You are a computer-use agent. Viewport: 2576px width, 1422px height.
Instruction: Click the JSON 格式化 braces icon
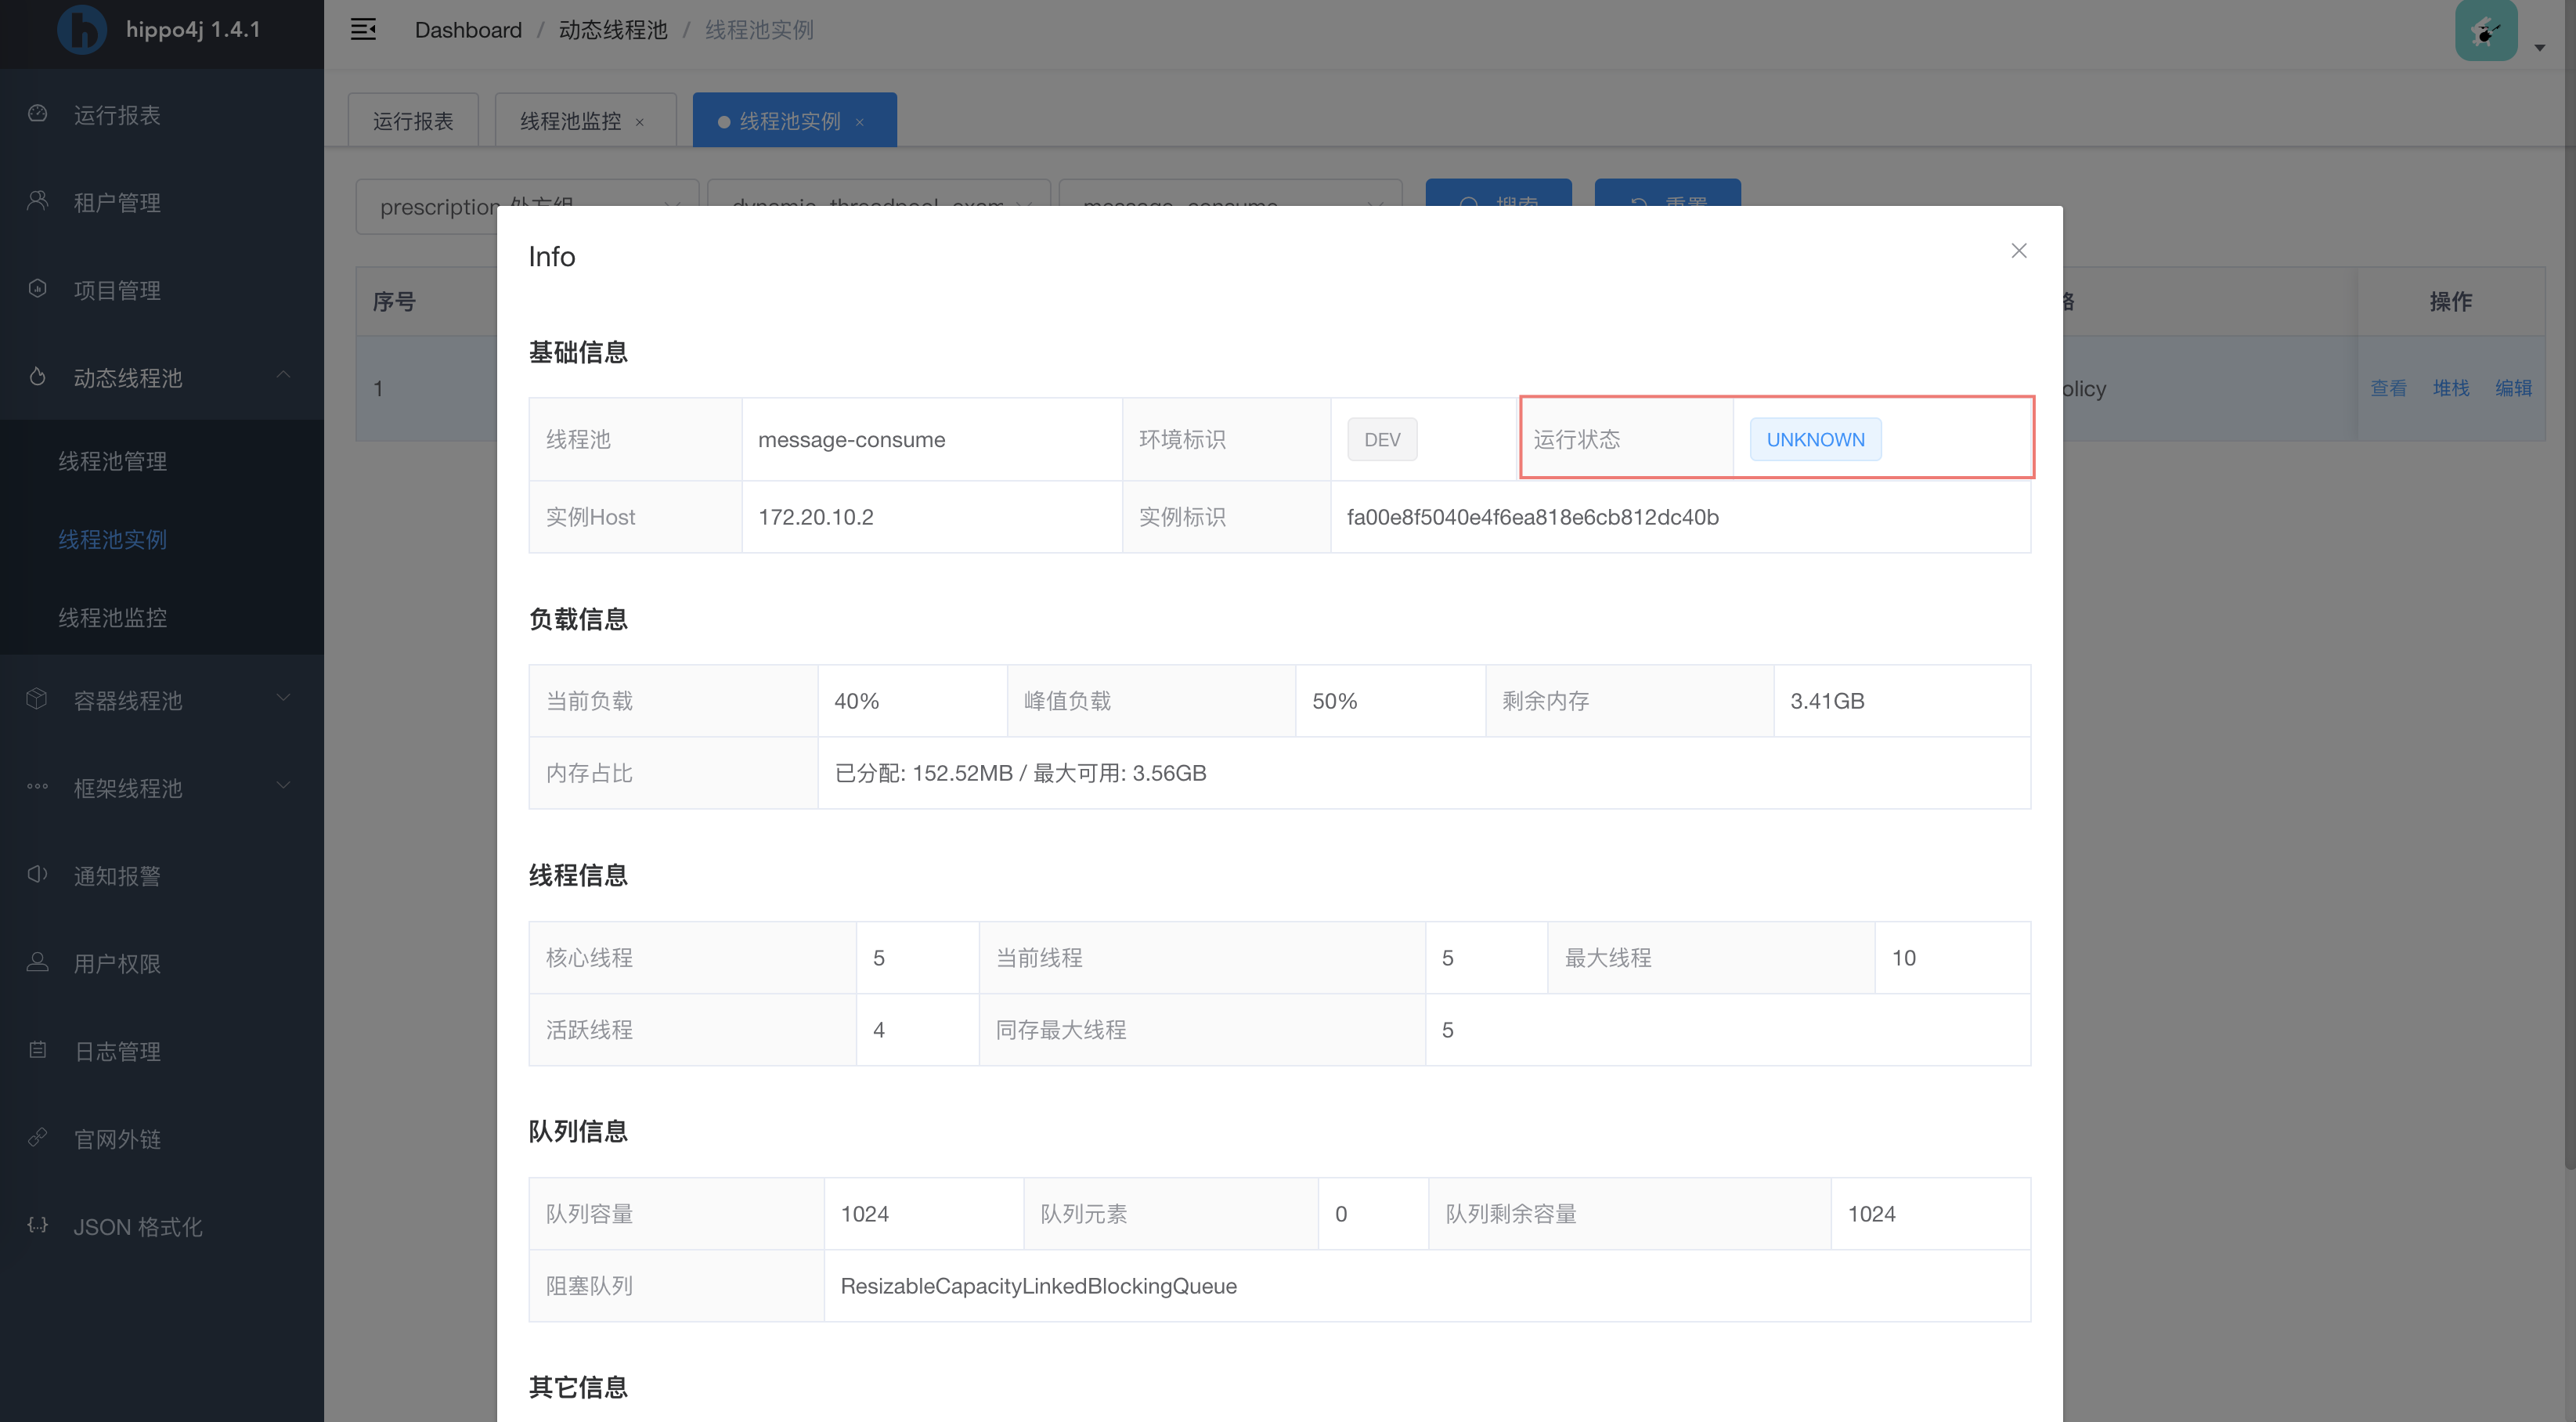pos(38,1226)
